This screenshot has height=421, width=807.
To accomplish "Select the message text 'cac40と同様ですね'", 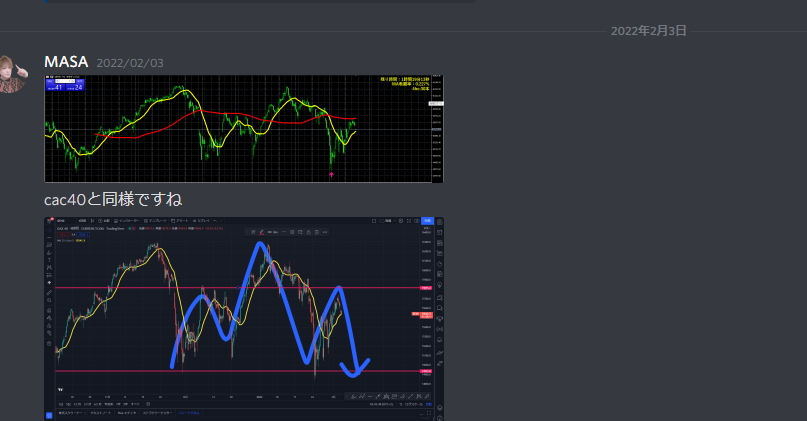I will coord(113,199).
